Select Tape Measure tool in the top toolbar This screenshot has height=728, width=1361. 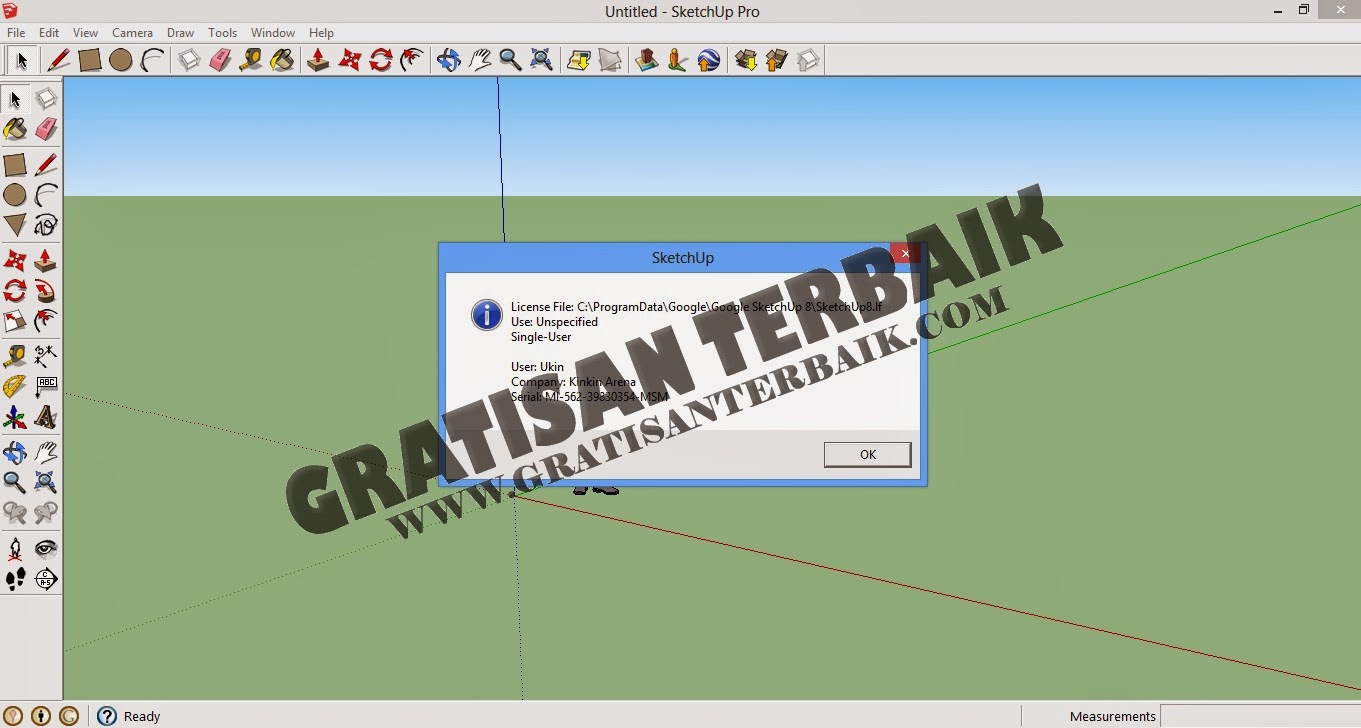(252, 61)
